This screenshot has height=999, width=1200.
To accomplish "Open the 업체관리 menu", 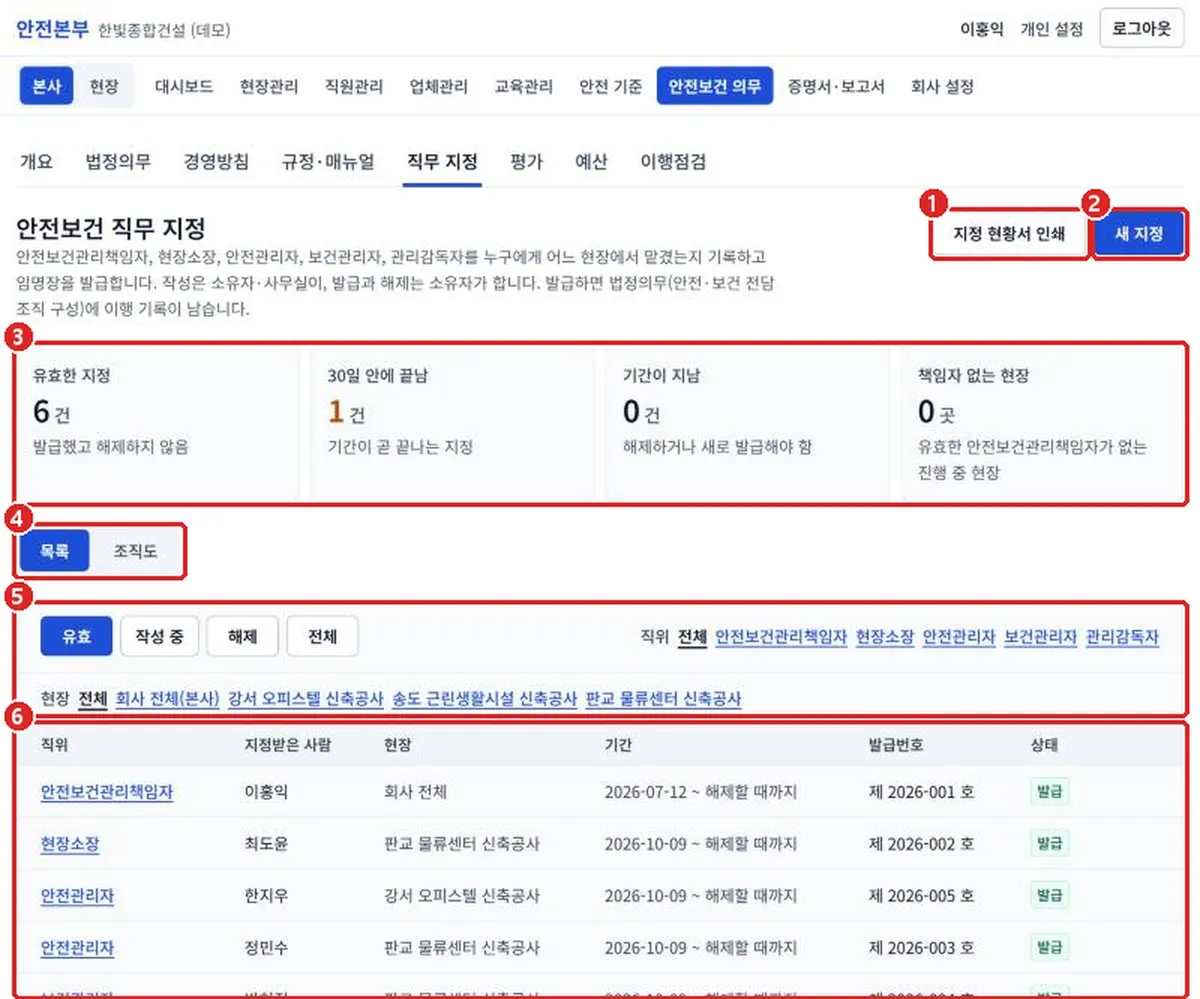I will 439,86.
